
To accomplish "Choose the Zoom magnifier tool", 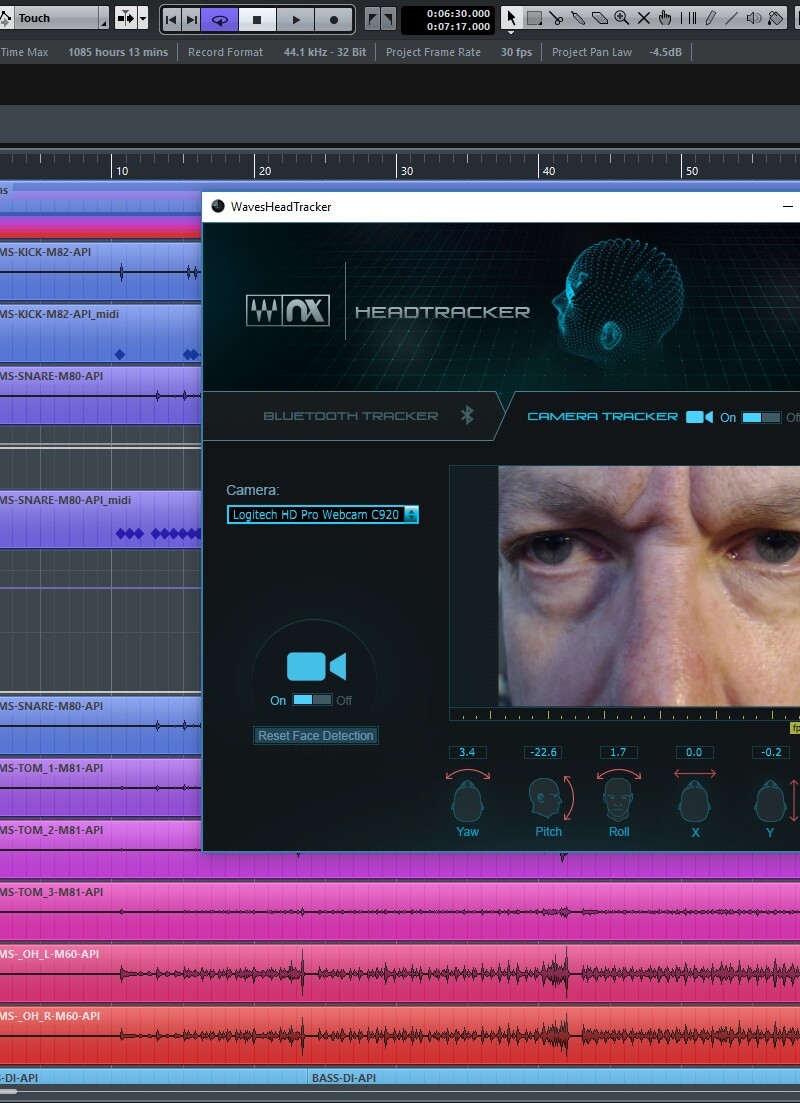I will click(620, 17).
